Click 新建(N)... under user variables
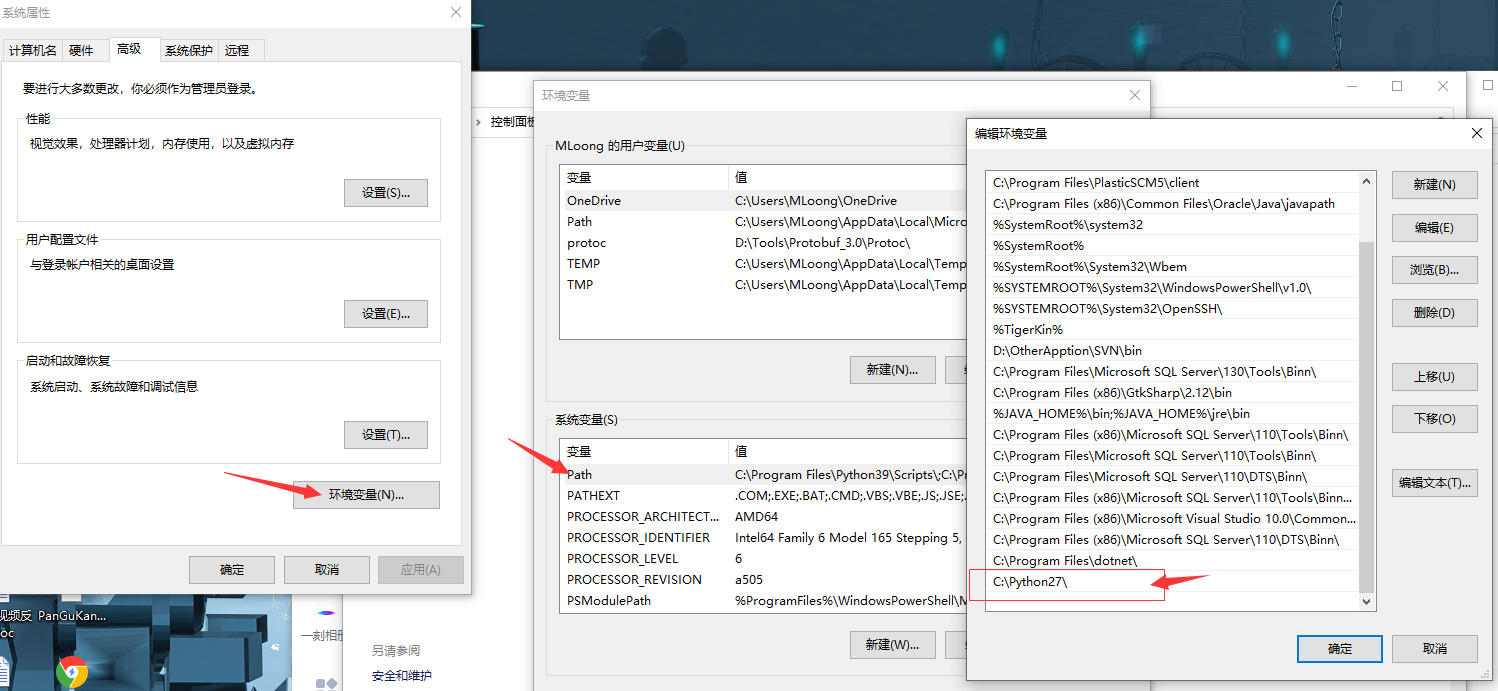Image resolution: width=1498 pixels, height=691 pixels. [x=892, y=369]
